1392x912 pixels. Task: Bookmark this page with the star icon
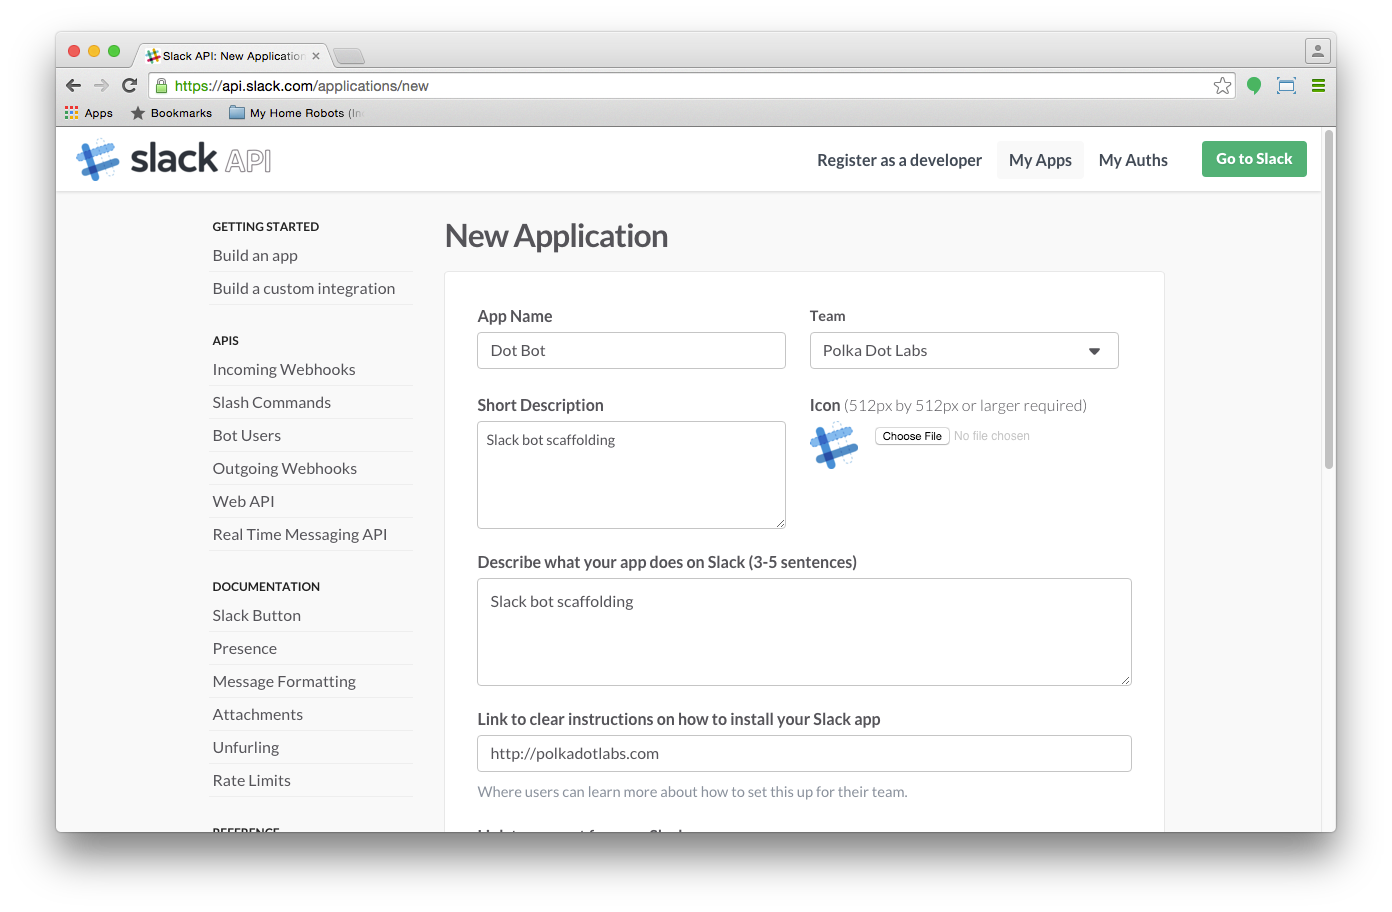(x=1222, y=86)
